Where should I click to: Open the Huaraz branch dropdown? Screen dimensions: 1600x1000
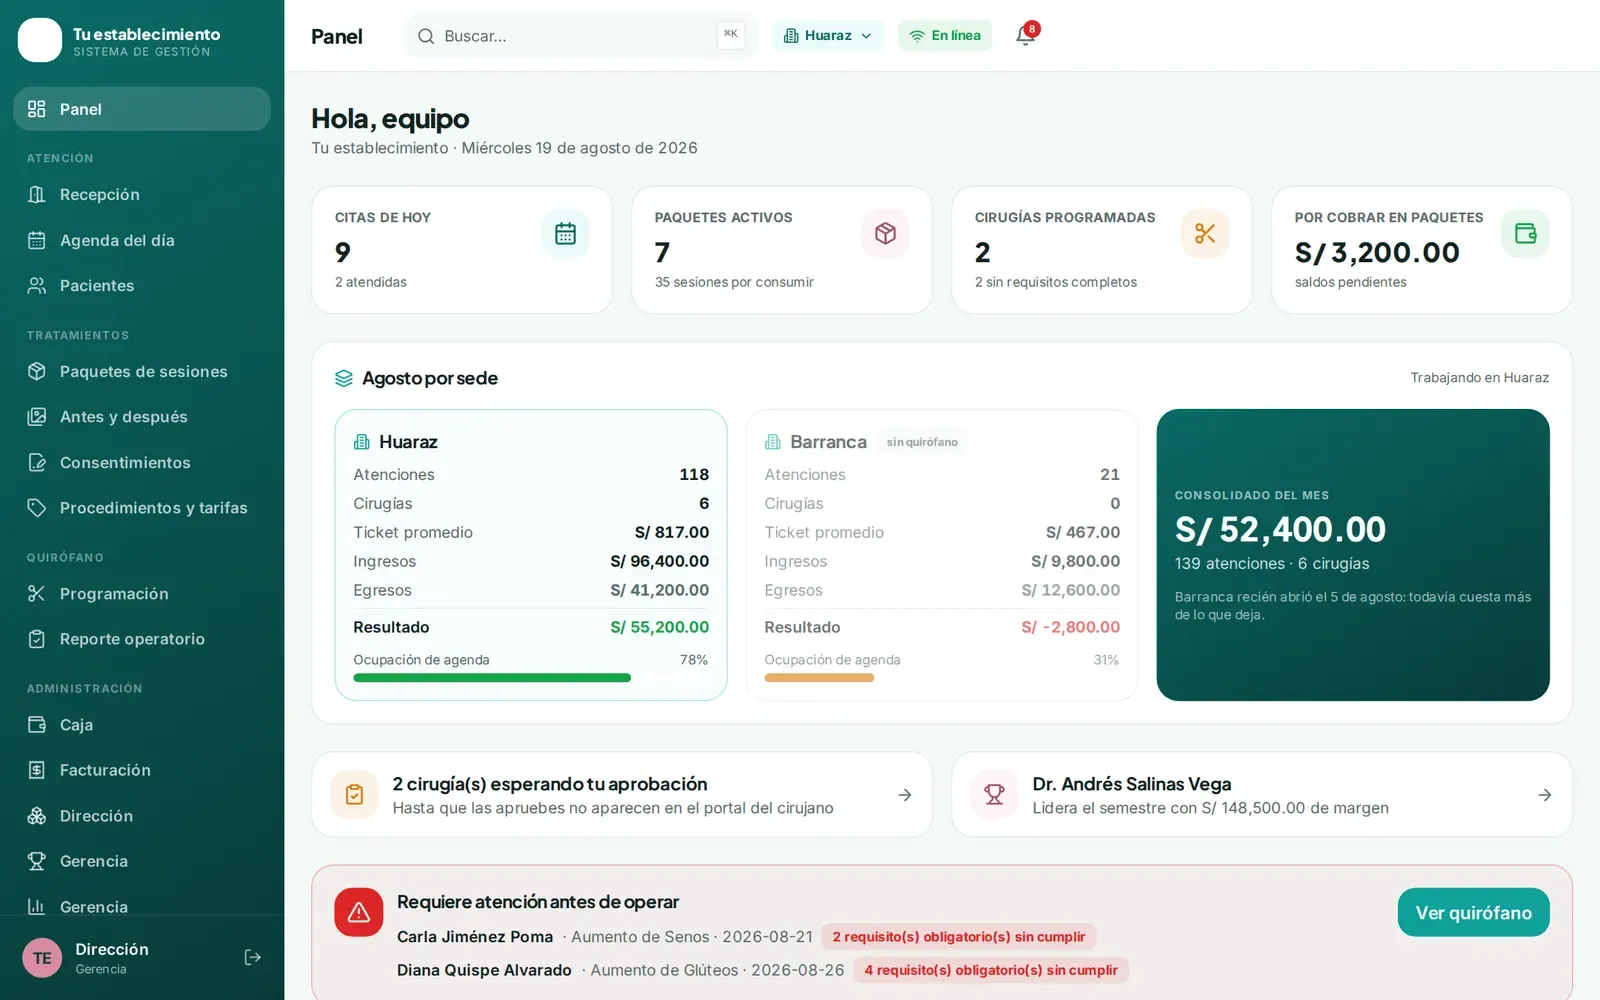828,35
